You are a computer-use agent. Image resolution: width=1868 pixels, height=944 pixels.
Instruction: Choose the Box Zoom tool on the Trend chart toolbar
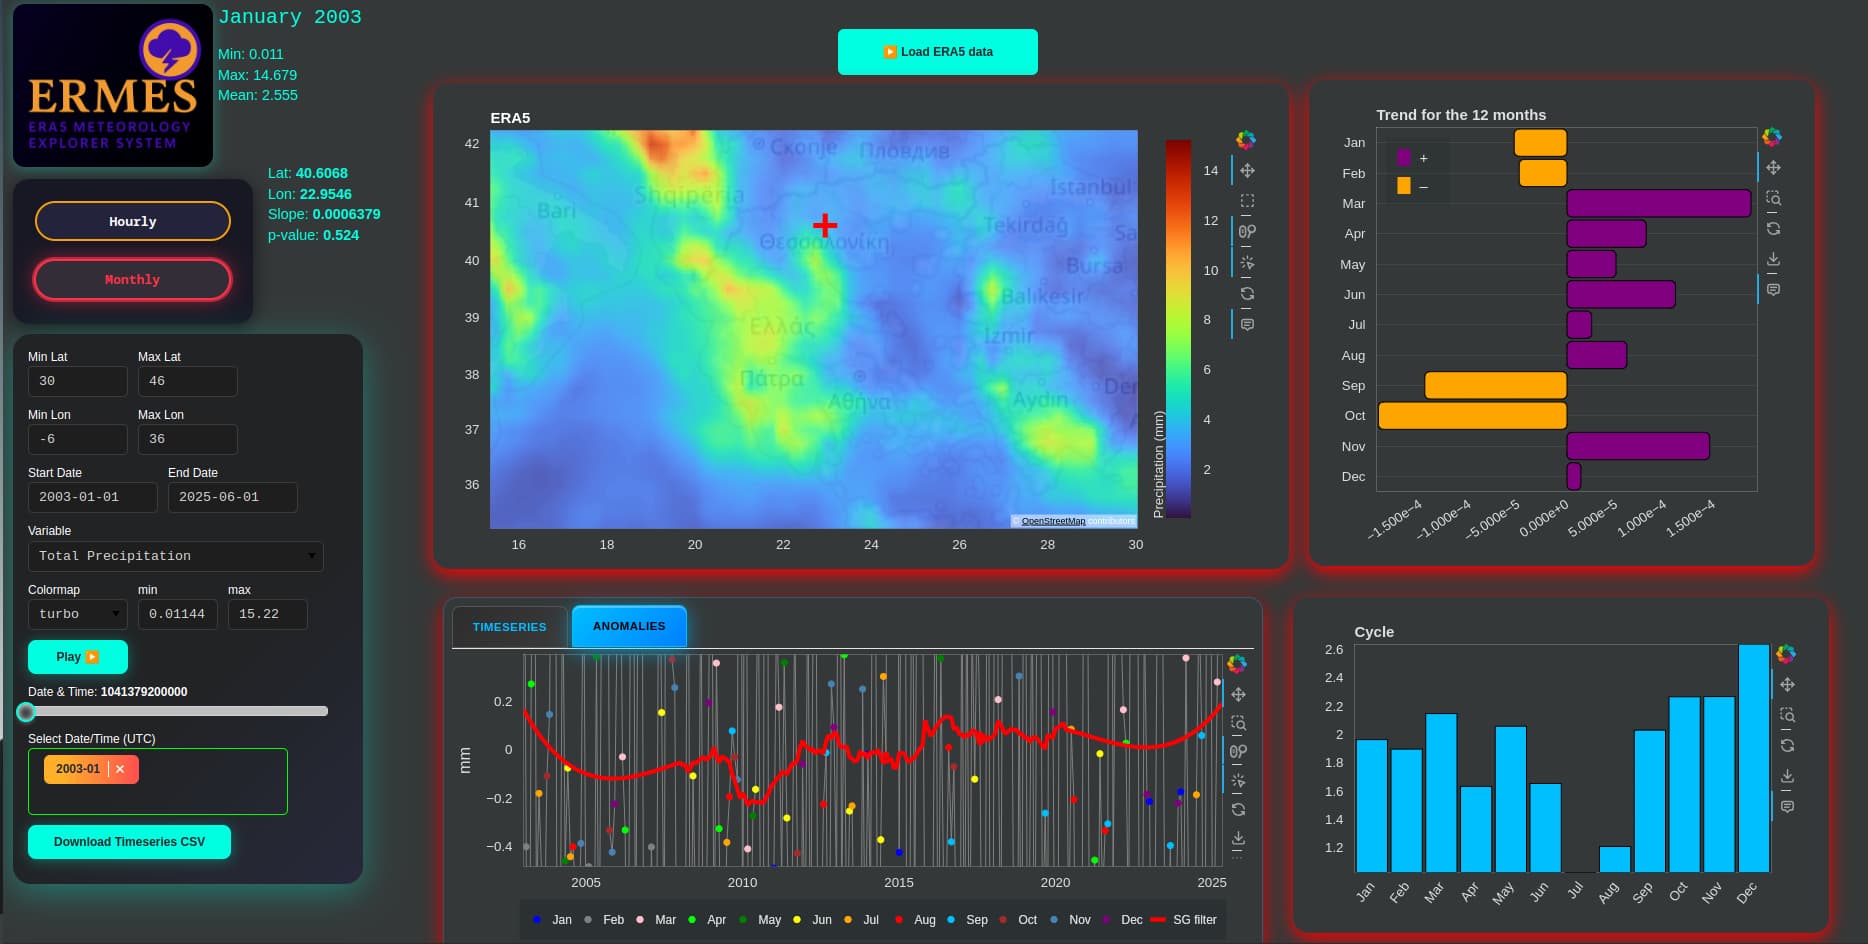tap(1773, 198)
